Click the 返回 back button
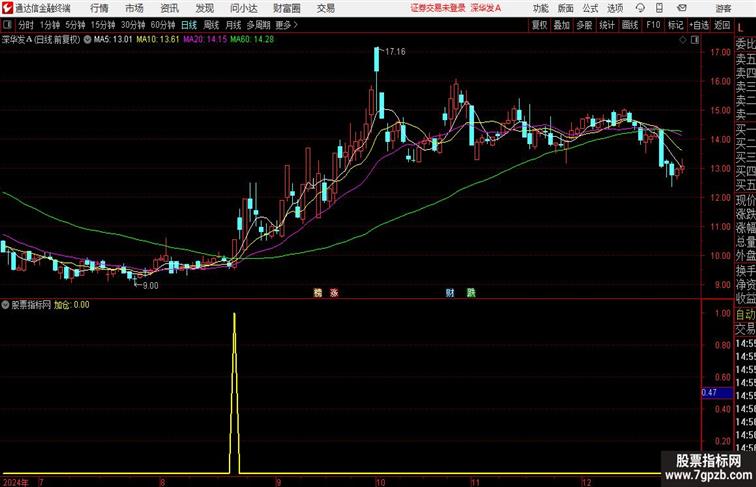The width and height of the screenshot is (756, 487). point(722,25)
